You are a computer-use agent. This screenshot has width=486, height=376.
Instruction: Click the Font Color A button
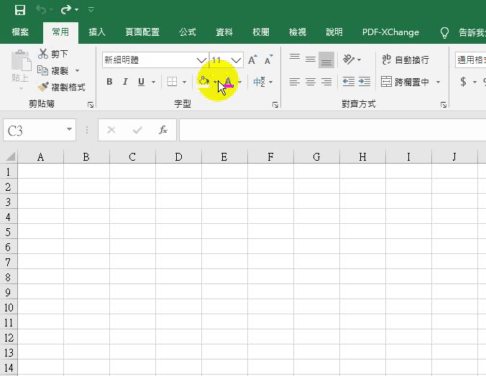click(228, 82)
